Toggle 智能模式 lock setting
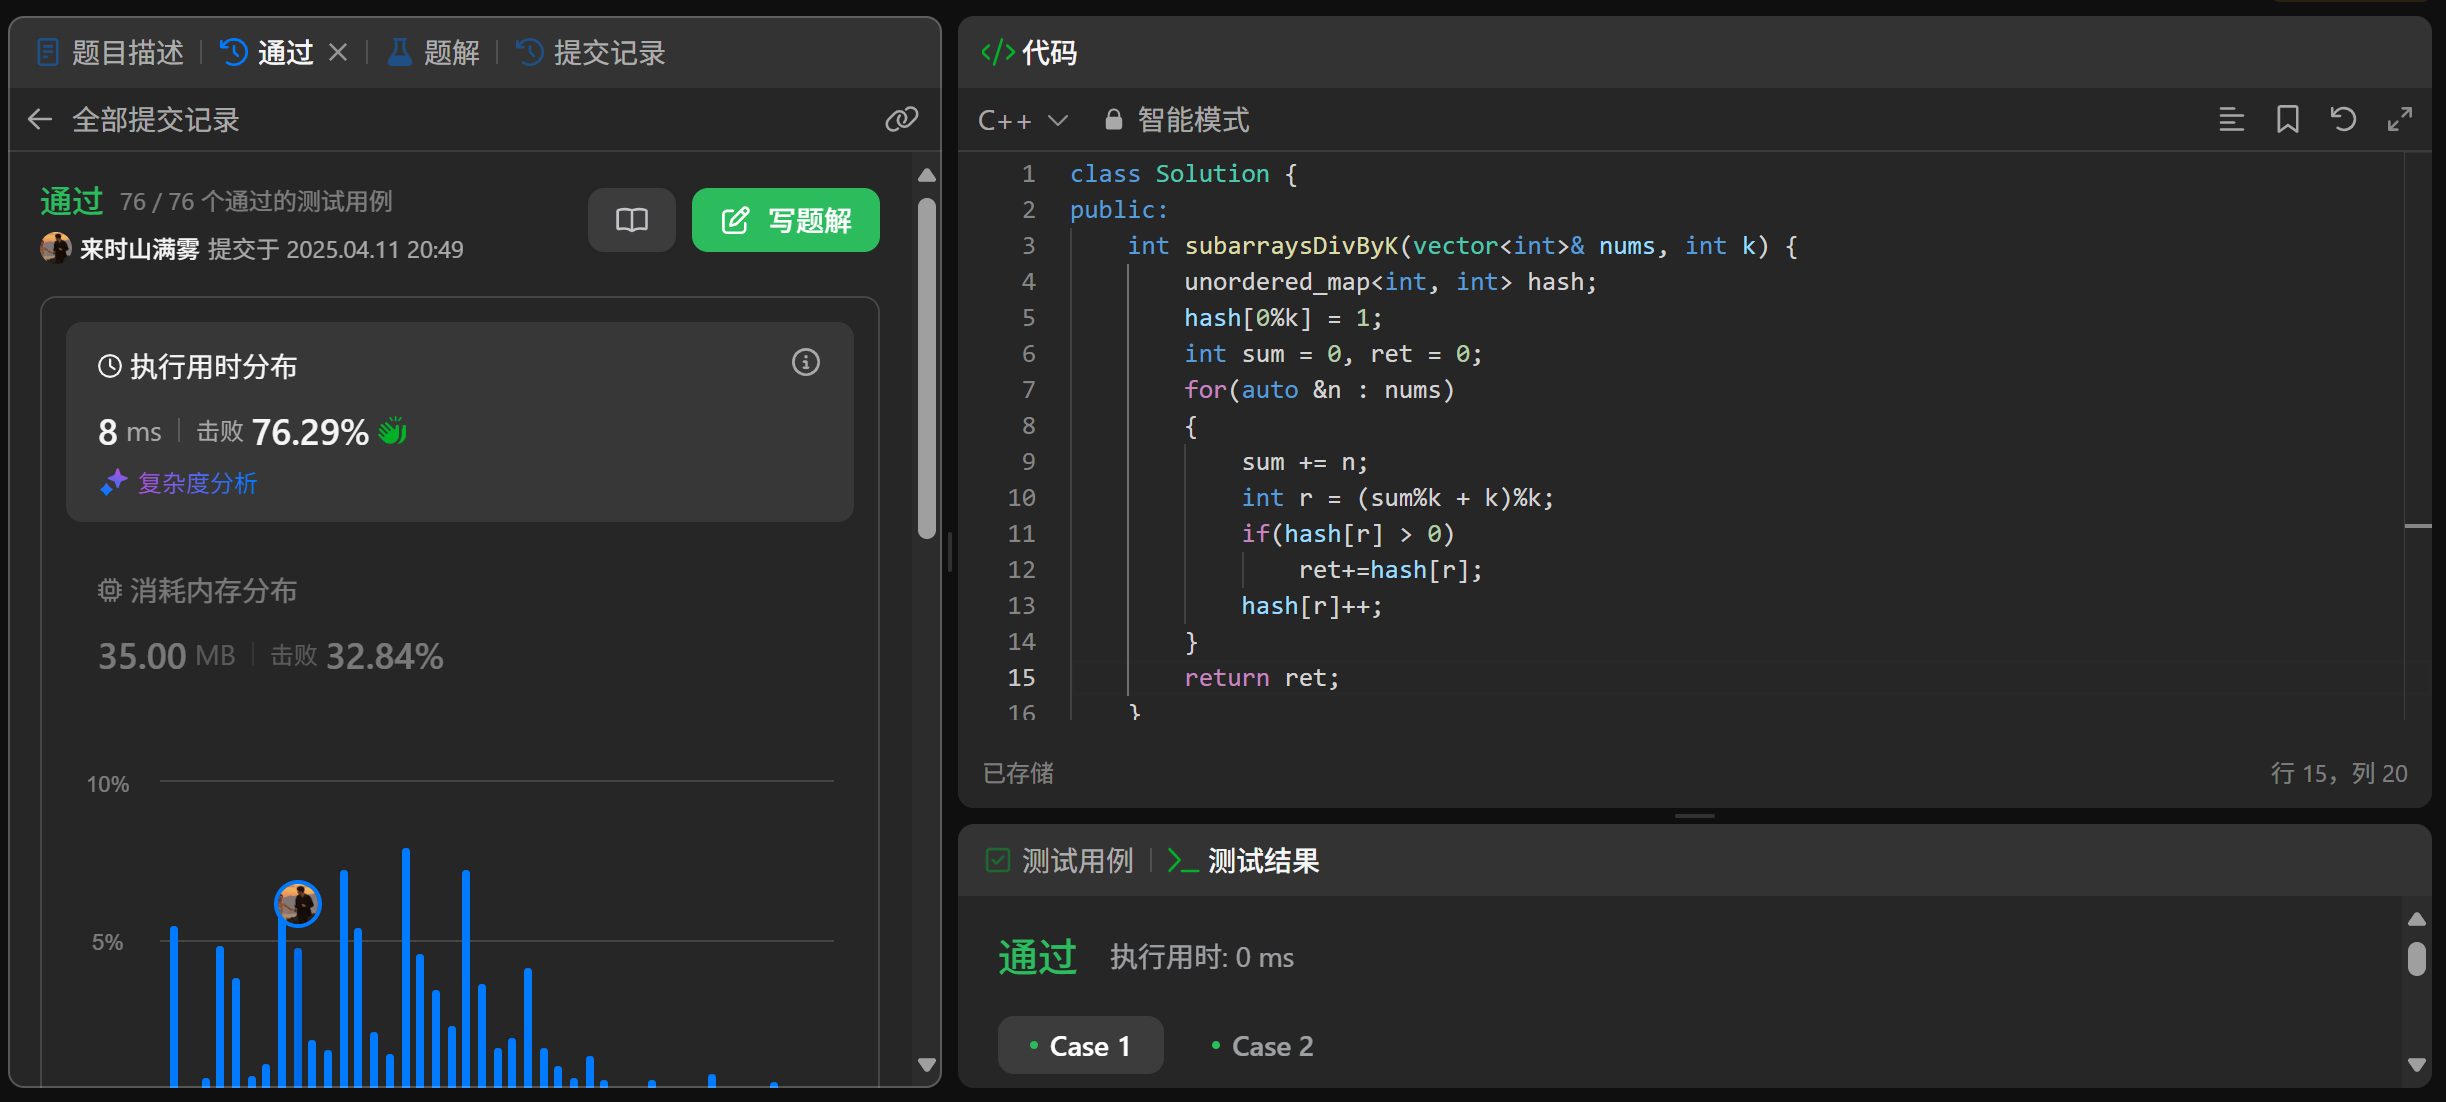The image size is (2446, 1102). point(1177,120)
